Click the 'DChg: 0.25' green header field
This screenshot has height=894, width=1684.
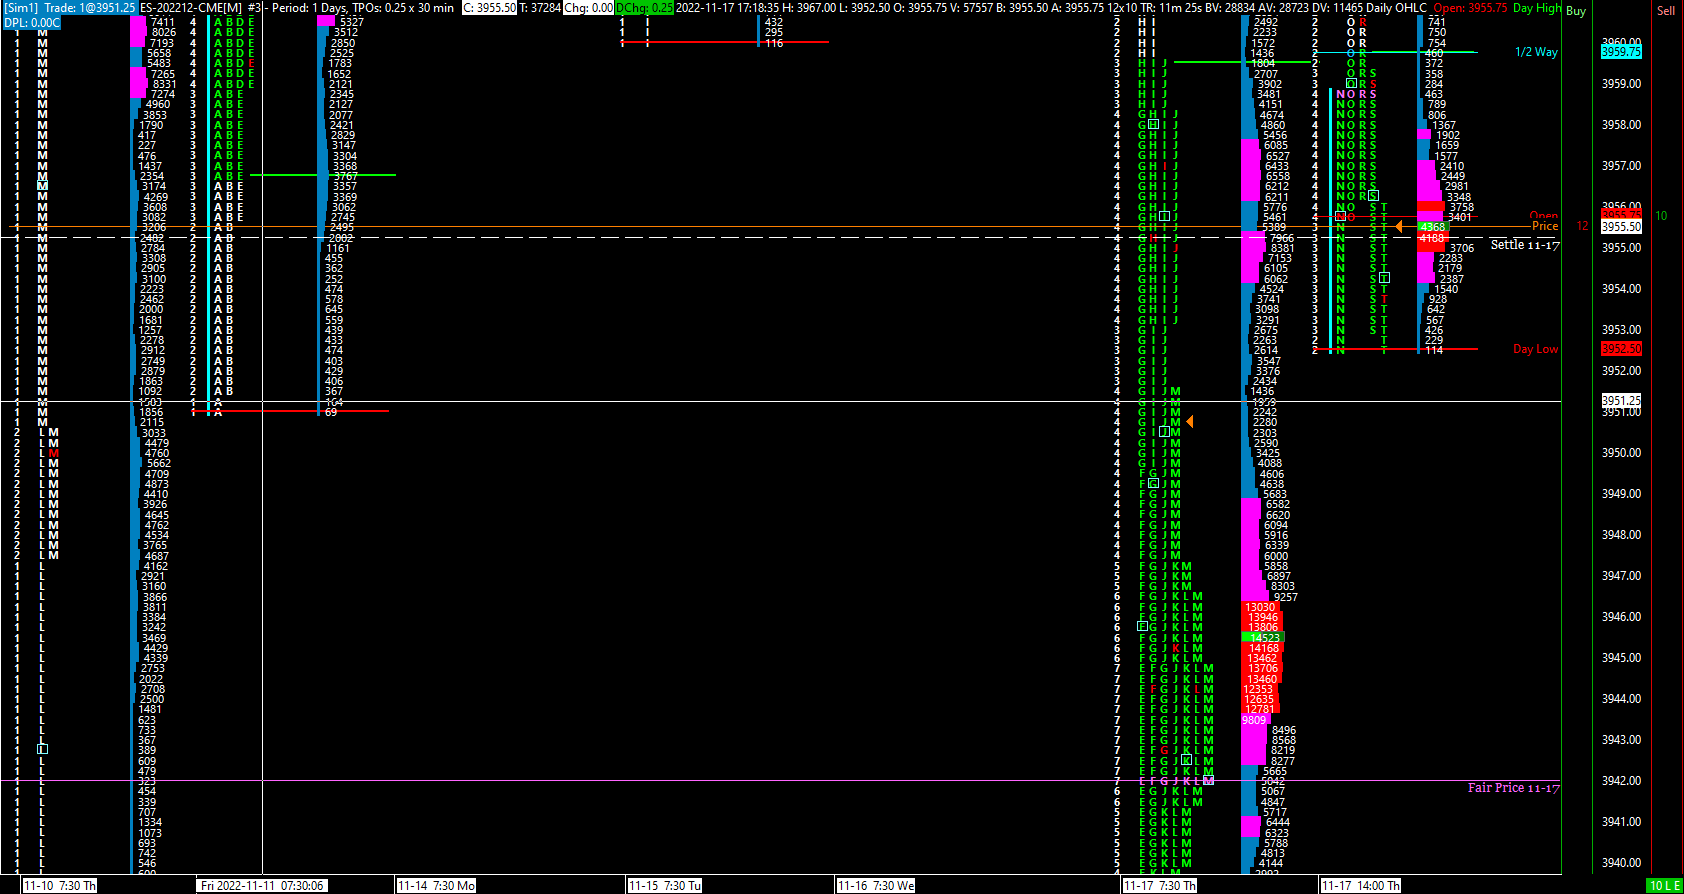pyautogui.click(x=644, y=8)
